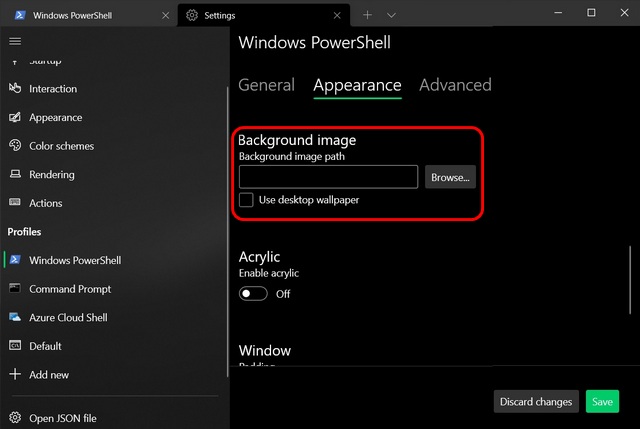
Task: Click the Rendering monitor icon
Action: (x=15, y=174)
